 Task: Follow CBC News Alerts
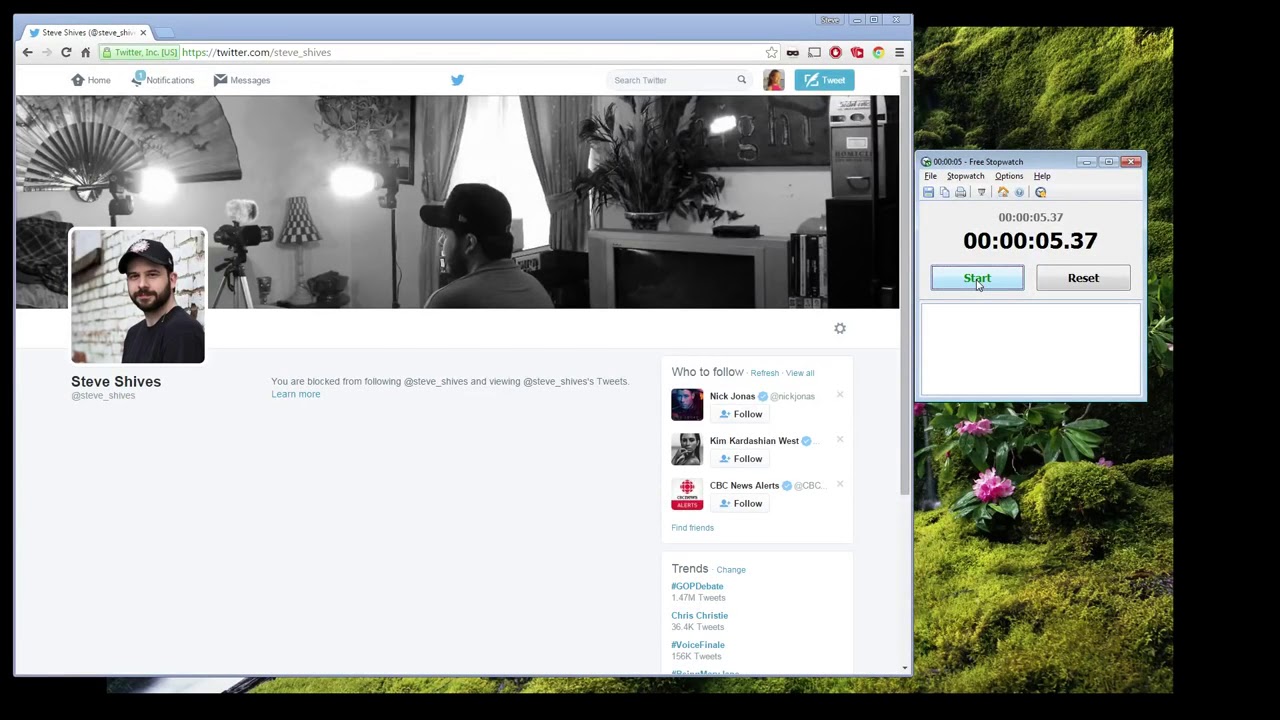(x=740, y=504)
